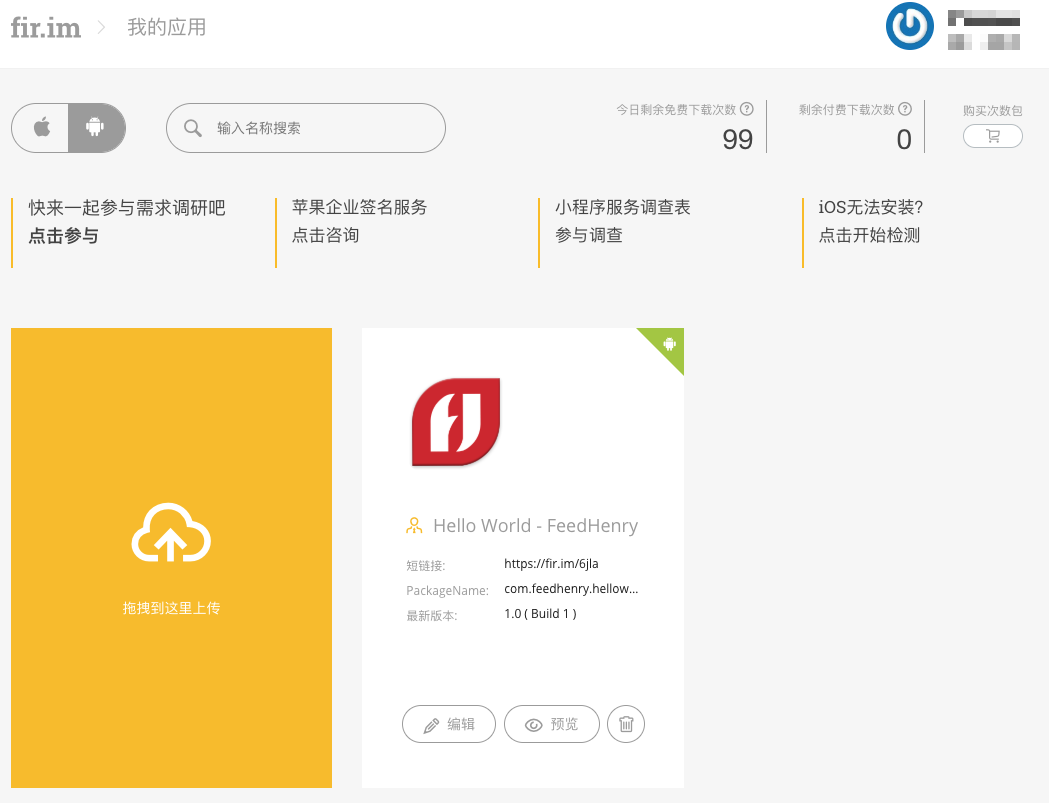Open the 快来一起参与需求调研吧 survey link
The image size is (1049, 803).
click(x=127, y=221)
